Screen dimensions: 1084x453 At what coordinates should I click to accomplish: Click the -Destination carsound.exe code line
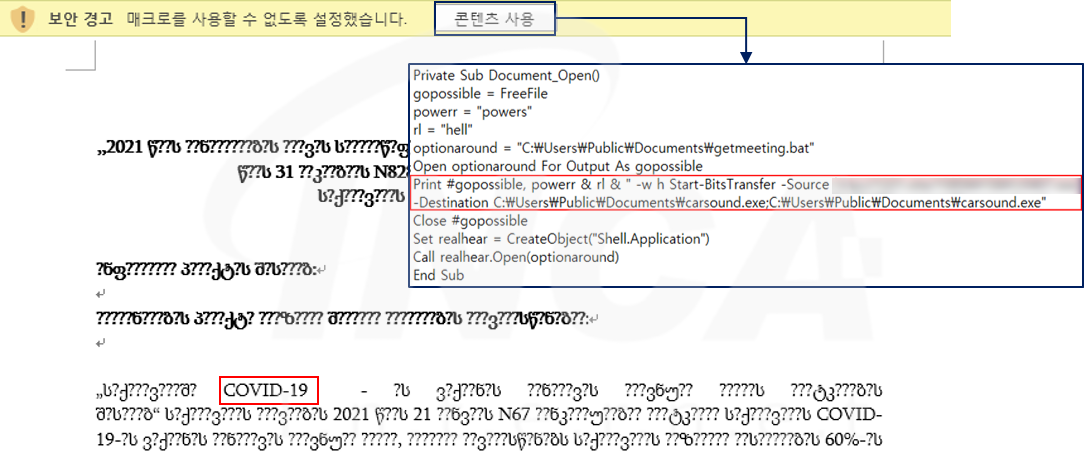coord(729,201)
